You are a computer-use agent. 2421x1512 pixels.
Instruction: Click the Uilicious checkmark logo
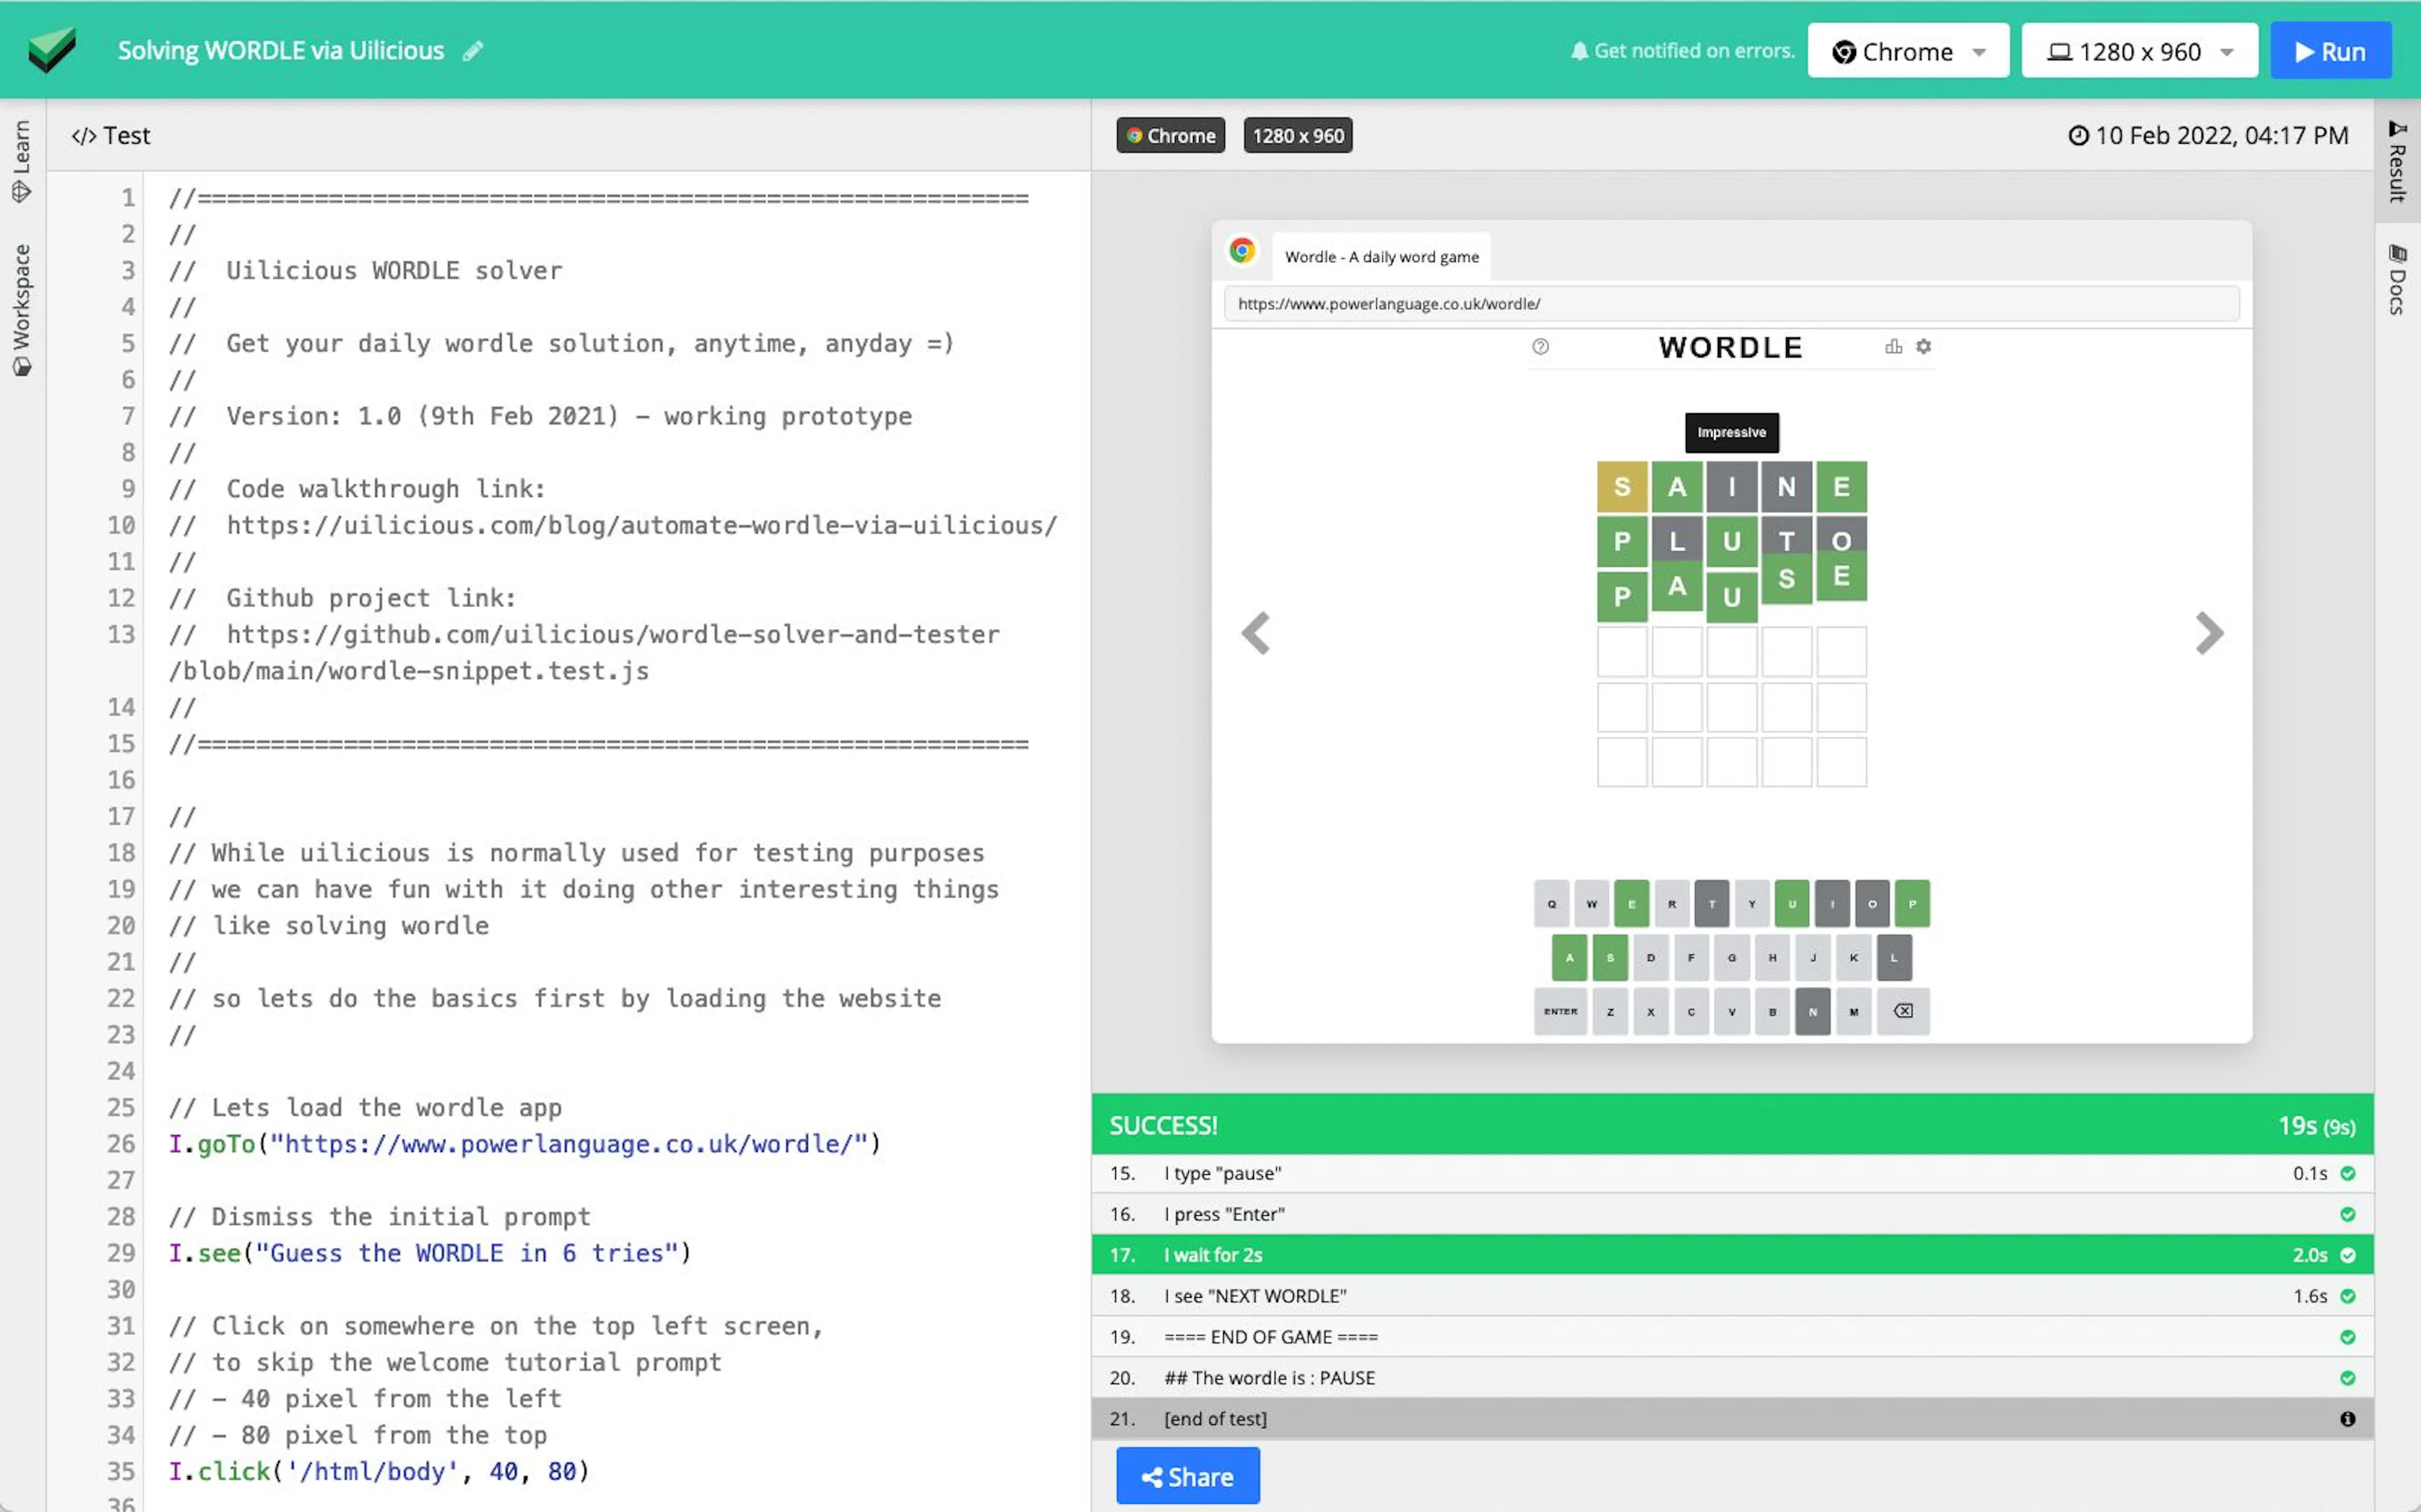[52, 50]
